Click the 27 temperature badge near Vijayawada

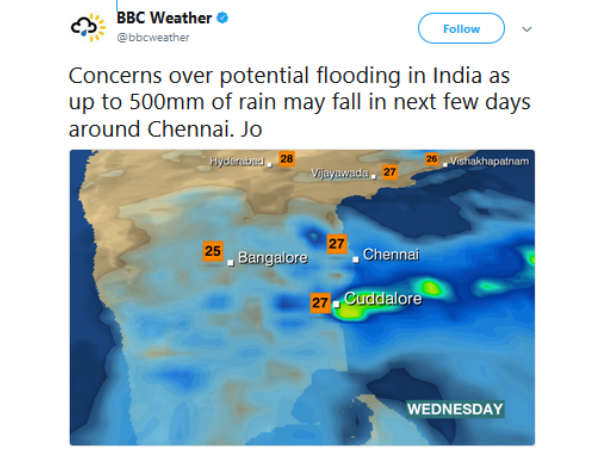pyautogui.click(x=391, y=171)
